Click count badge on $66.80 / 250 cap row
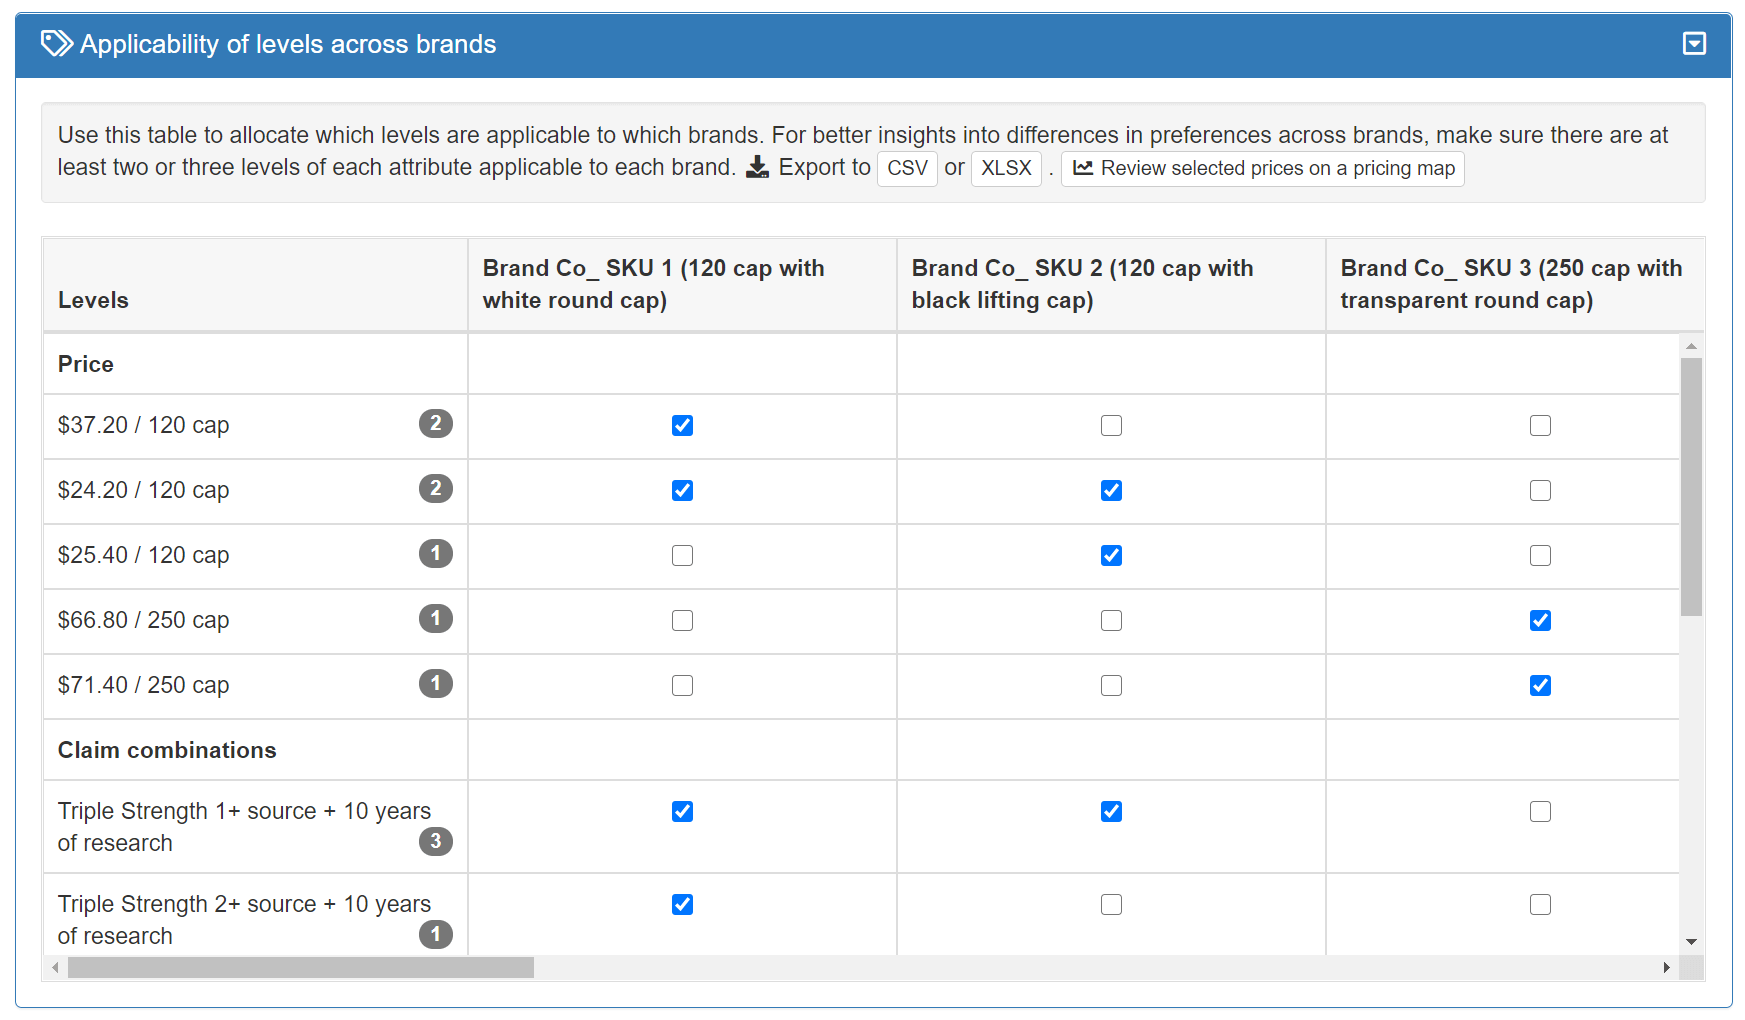Screen dimensions: 1745x1020 coord(435,618)
